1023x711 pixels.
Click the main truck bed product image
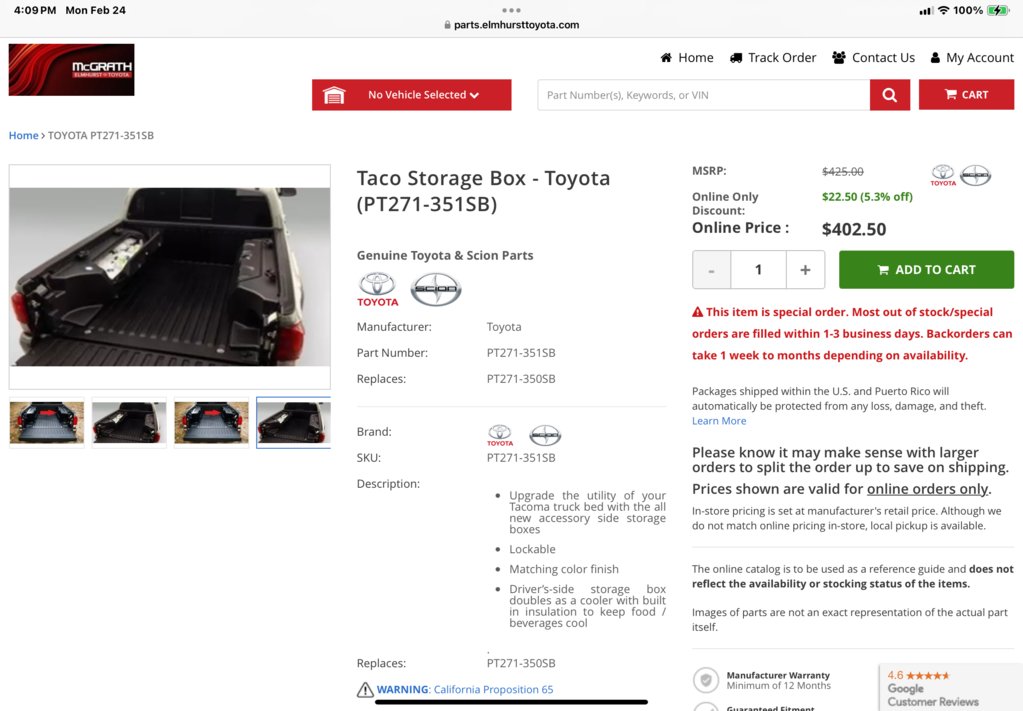[170, 277]
